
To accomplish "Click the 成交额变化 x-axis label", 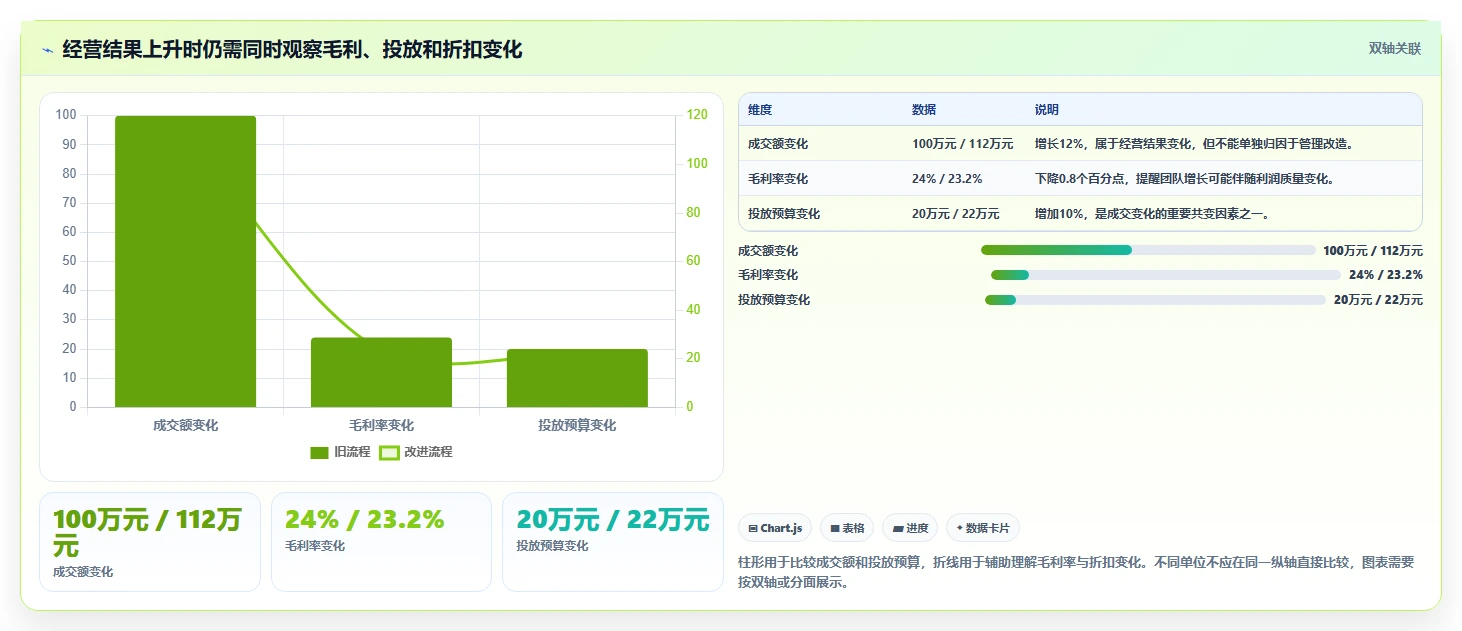I will 185,425.
